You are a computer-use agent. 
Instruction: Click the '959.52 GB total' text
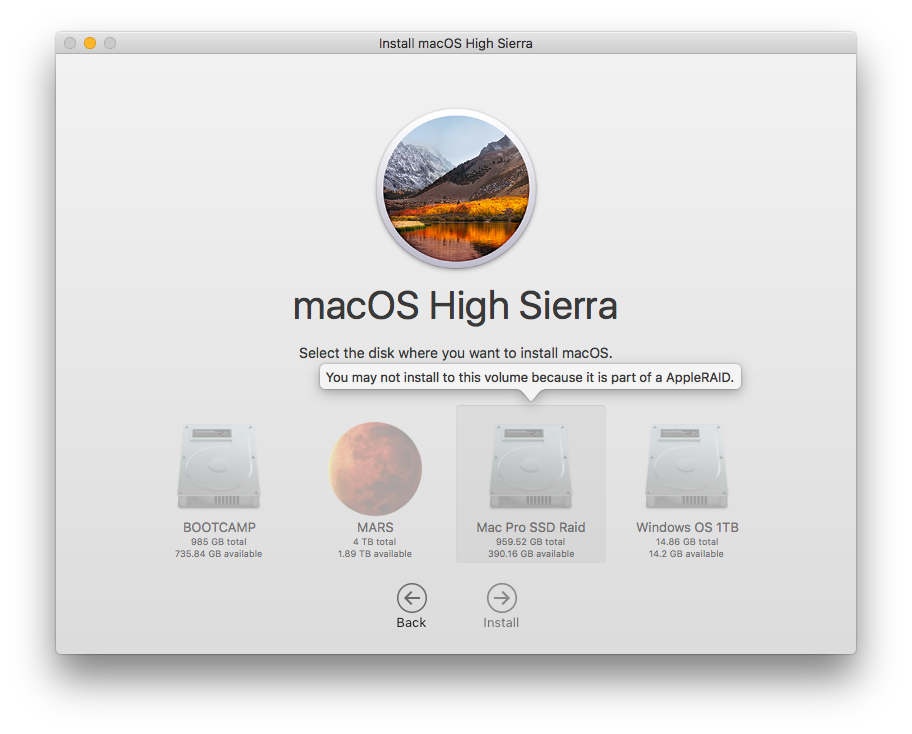coord(530,541)
